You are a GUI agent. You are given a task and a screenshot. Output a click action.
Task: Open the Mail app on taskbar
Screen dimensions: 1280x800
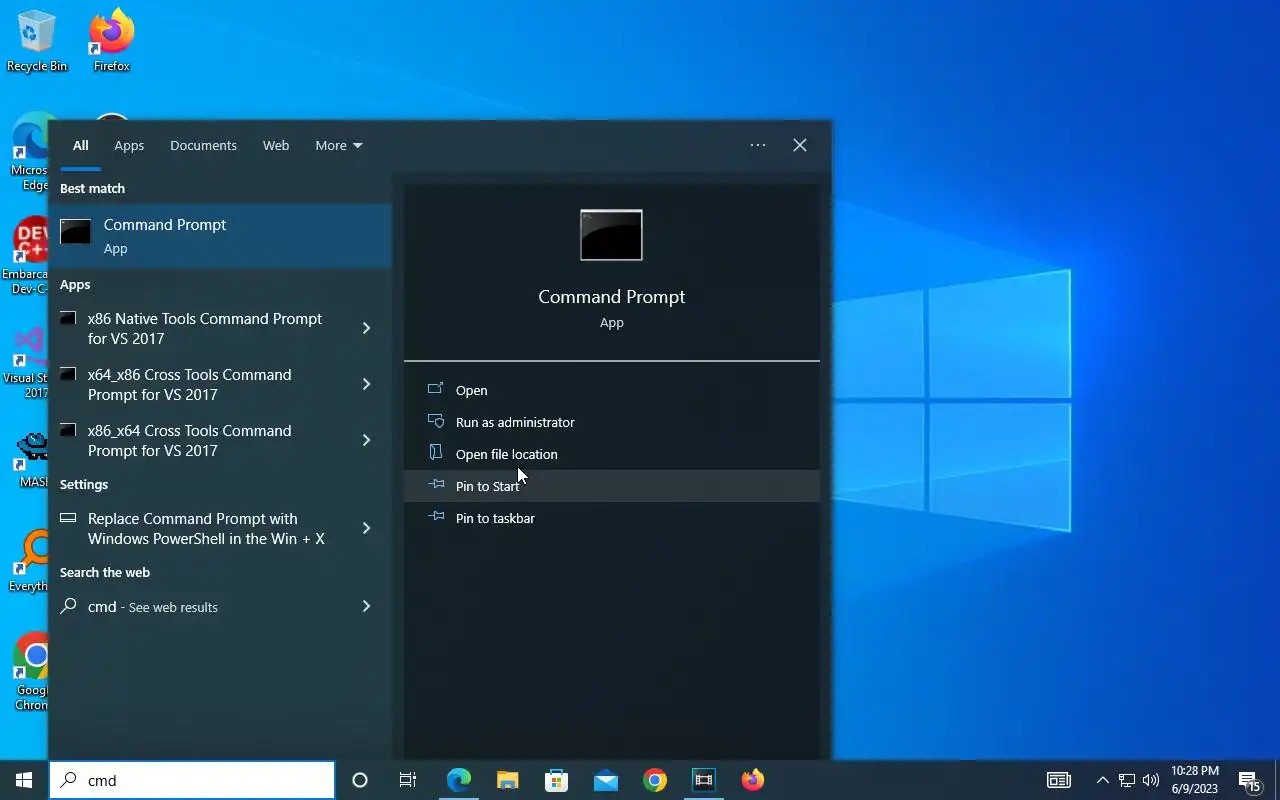coord(605,780)
